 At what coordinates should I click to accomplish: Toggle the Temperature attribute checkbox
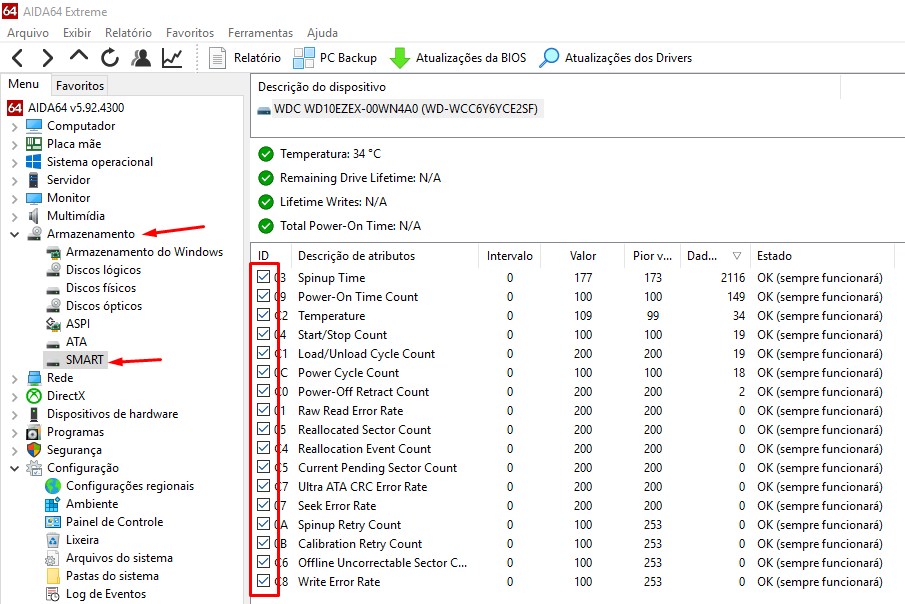coord(264,315)
